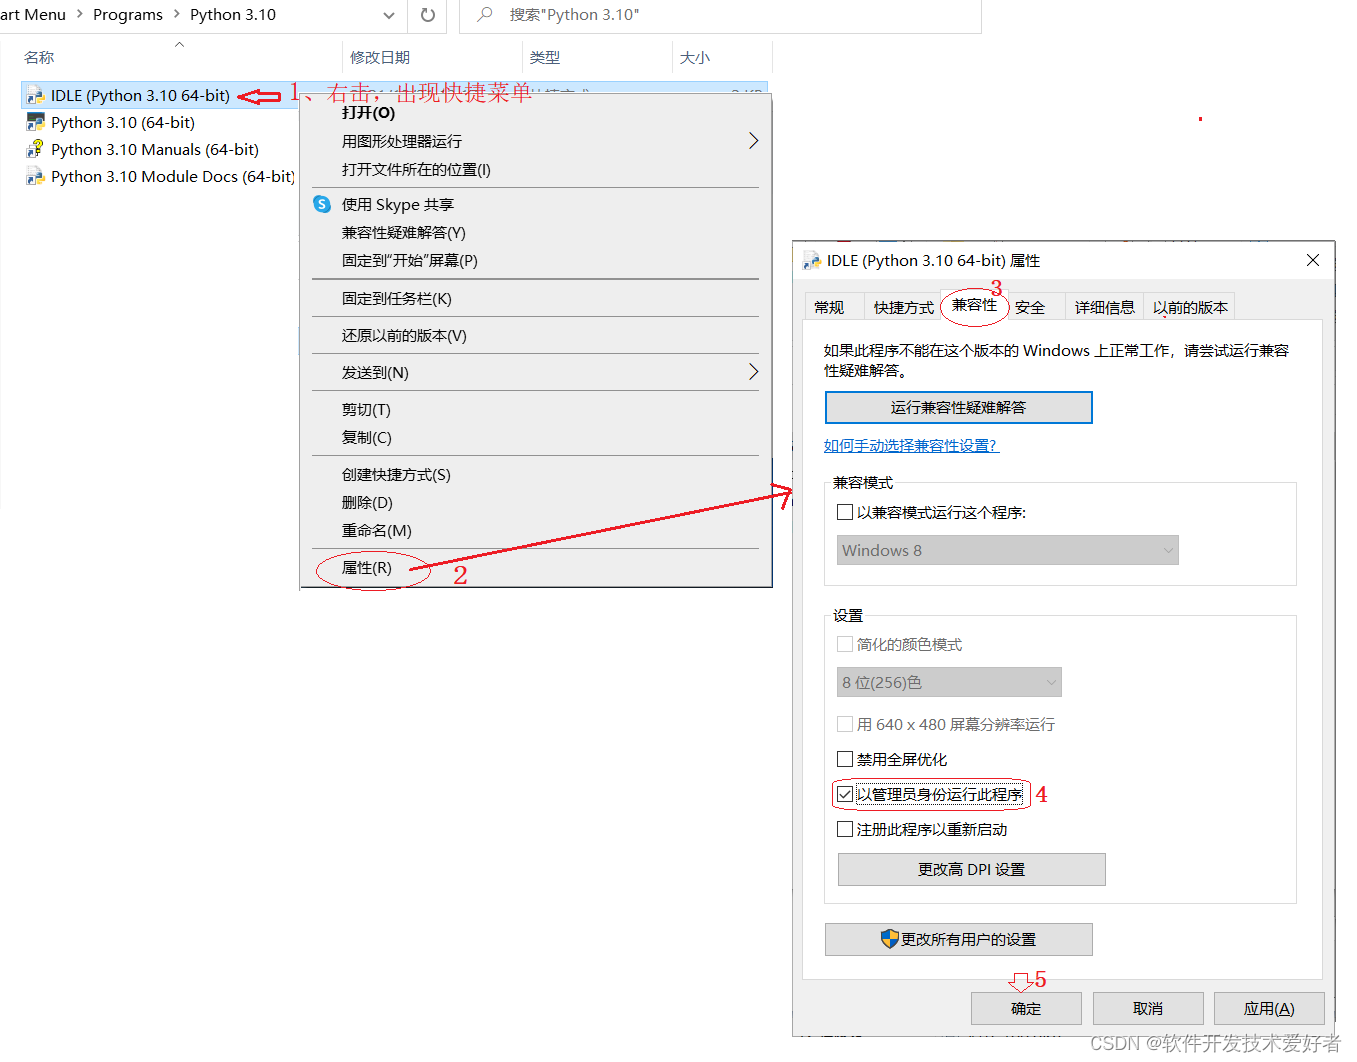The width and height of the screenshot is (1357, 1062).
Task: Sort by the Size (大小) column header
Action: click(695, 57)
